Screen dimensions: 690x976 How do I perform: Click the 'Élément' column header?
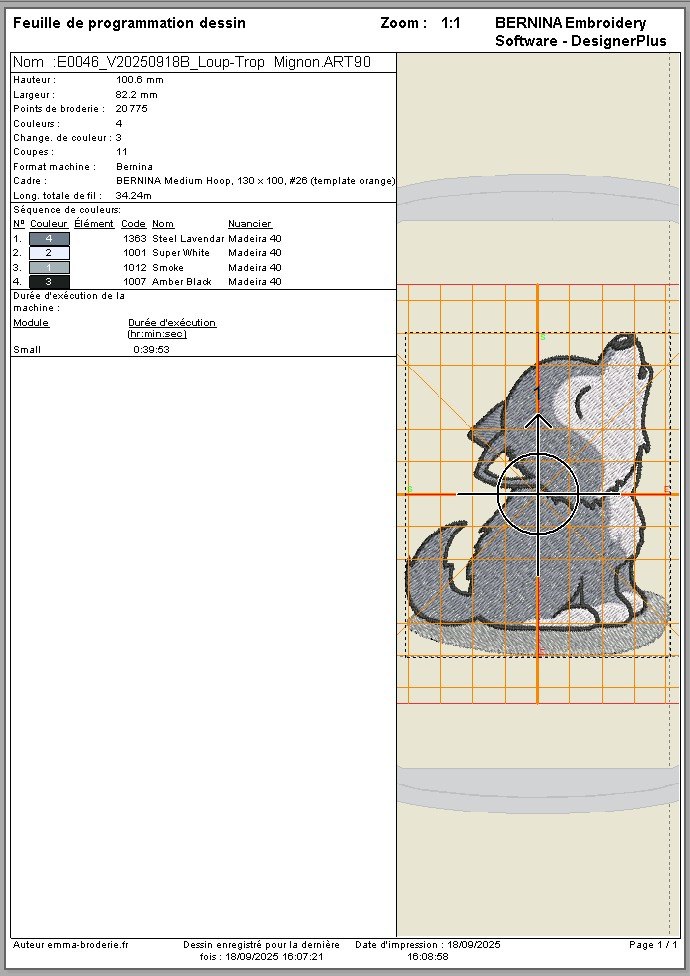pyautogui.click(x=94, y=223)
